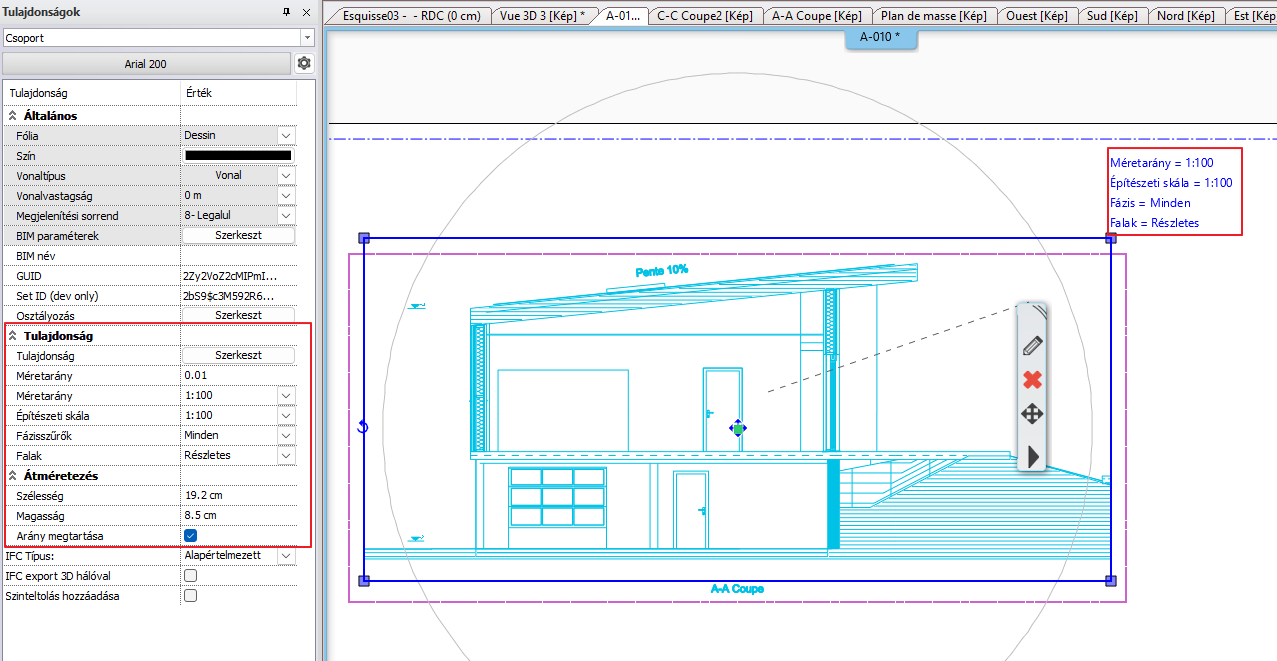Viewport: 1277px width, 661px height.
Task: Select the four-arrow move icon
Action: pos(1032,414)
